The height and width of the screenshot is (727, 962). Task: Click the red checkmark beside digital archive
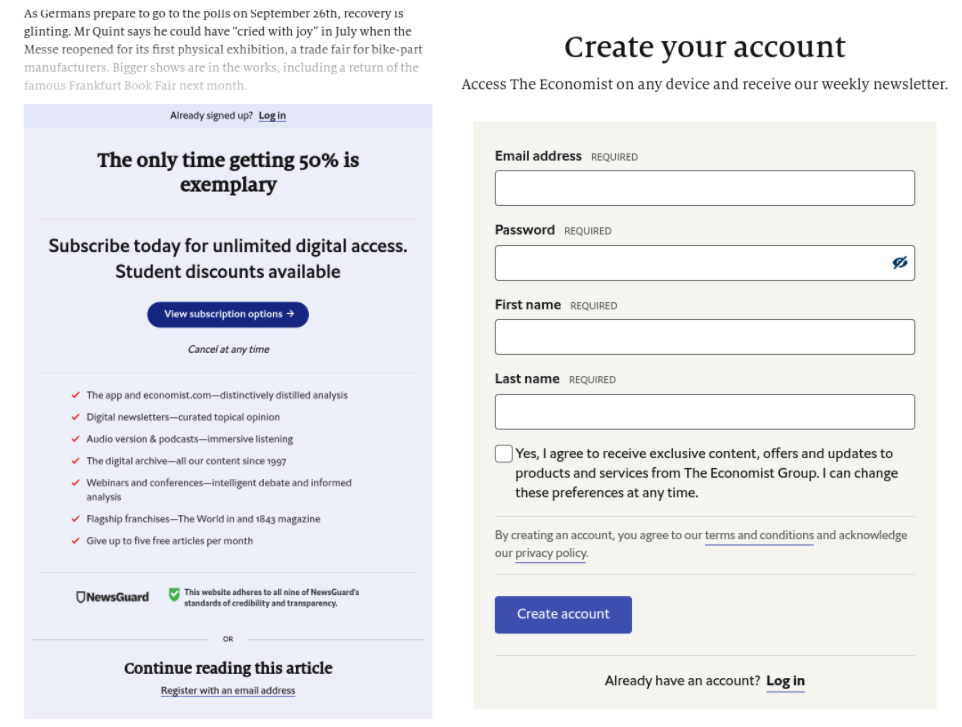click(x=75, y=461)
